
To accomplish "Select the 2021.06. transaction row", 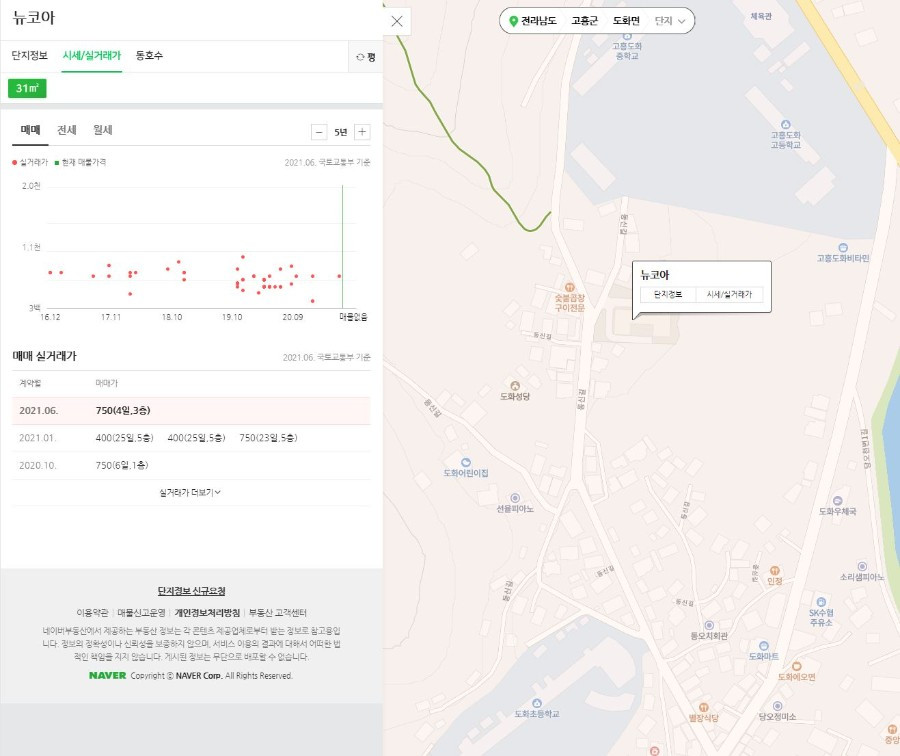I will click(x=191, y=410).
